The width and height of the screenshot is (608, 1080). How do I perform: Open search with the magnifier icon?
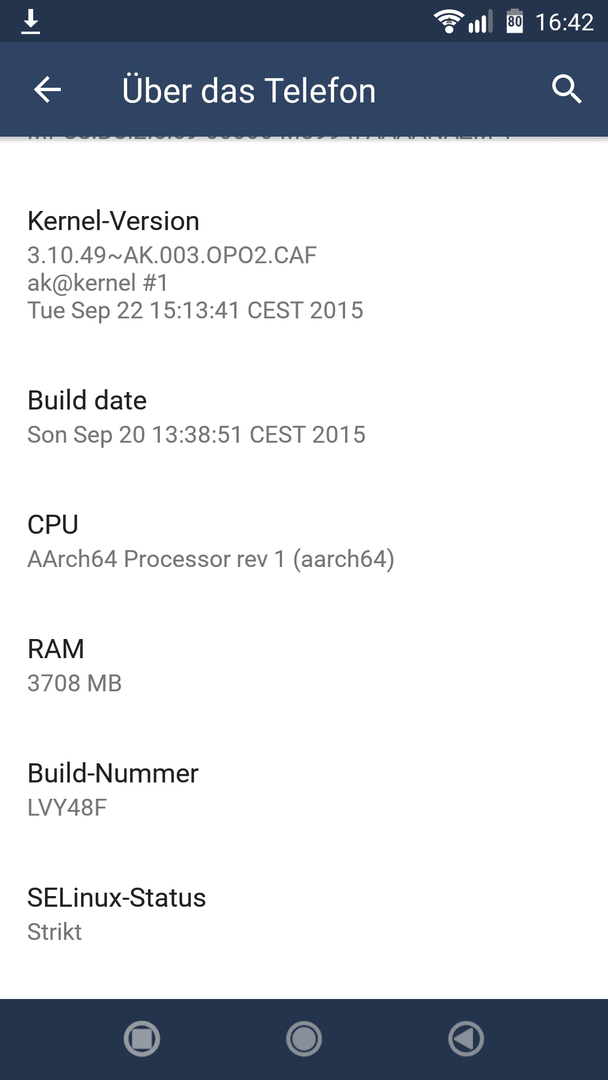click(x=567, y=90)
